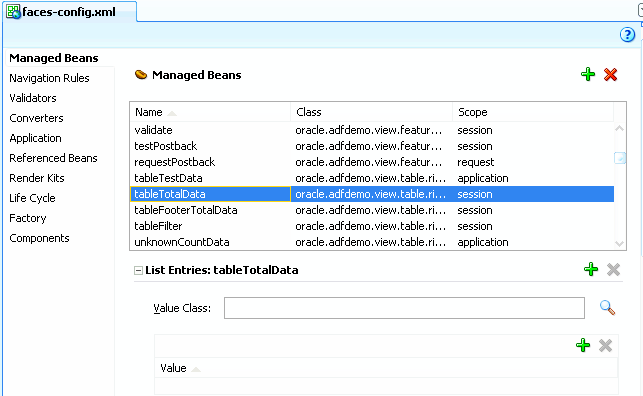Sort entries by Value column header
The width and height of the screenshot is (643, 396).
click(385, 368)
